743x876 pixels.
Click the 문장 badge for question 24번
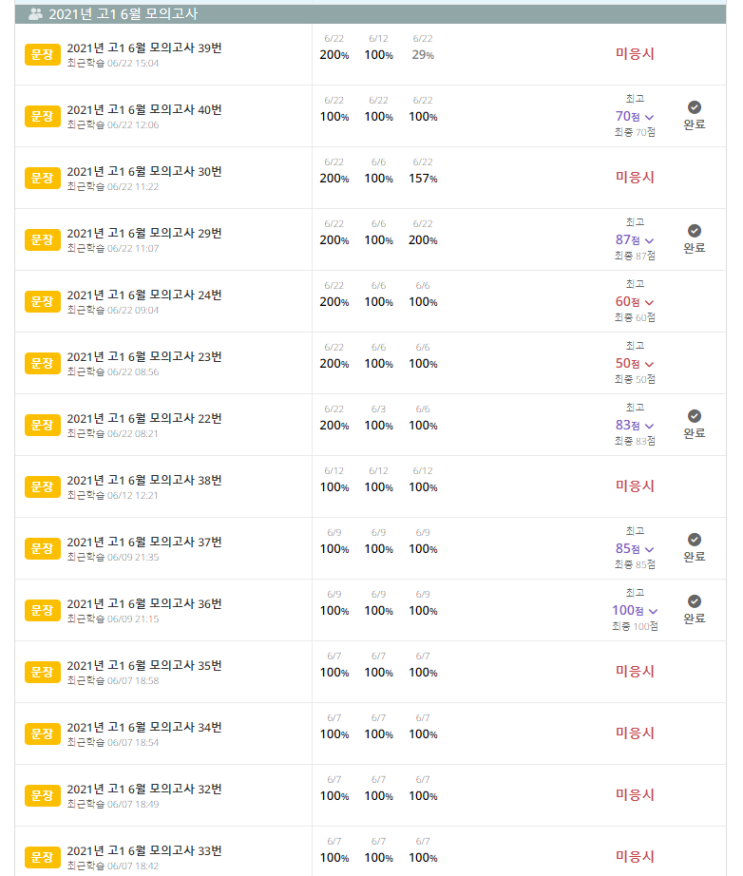click(42, 301)
